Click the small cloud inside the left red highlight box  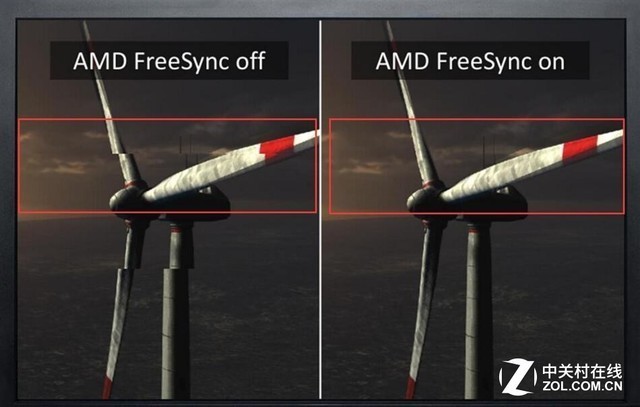[65, 166]
